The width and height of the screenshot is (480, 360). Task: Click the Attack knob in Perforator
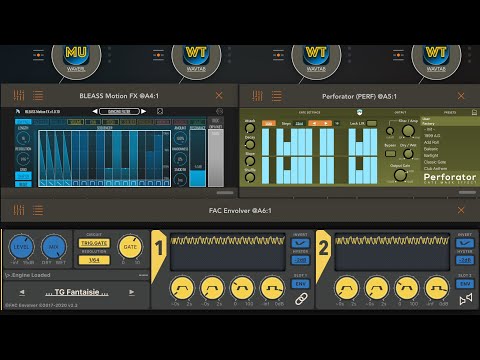click(250, 128)
